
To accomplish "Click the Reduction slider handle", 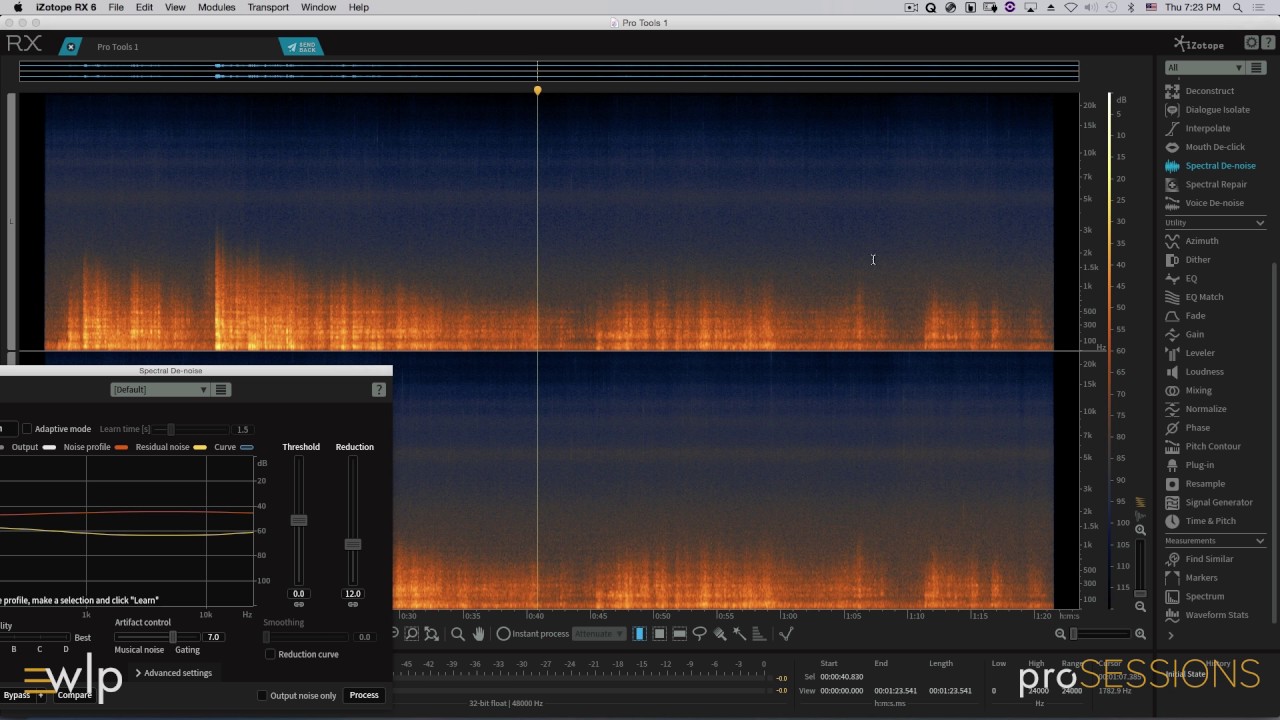I will click(352, 544).
